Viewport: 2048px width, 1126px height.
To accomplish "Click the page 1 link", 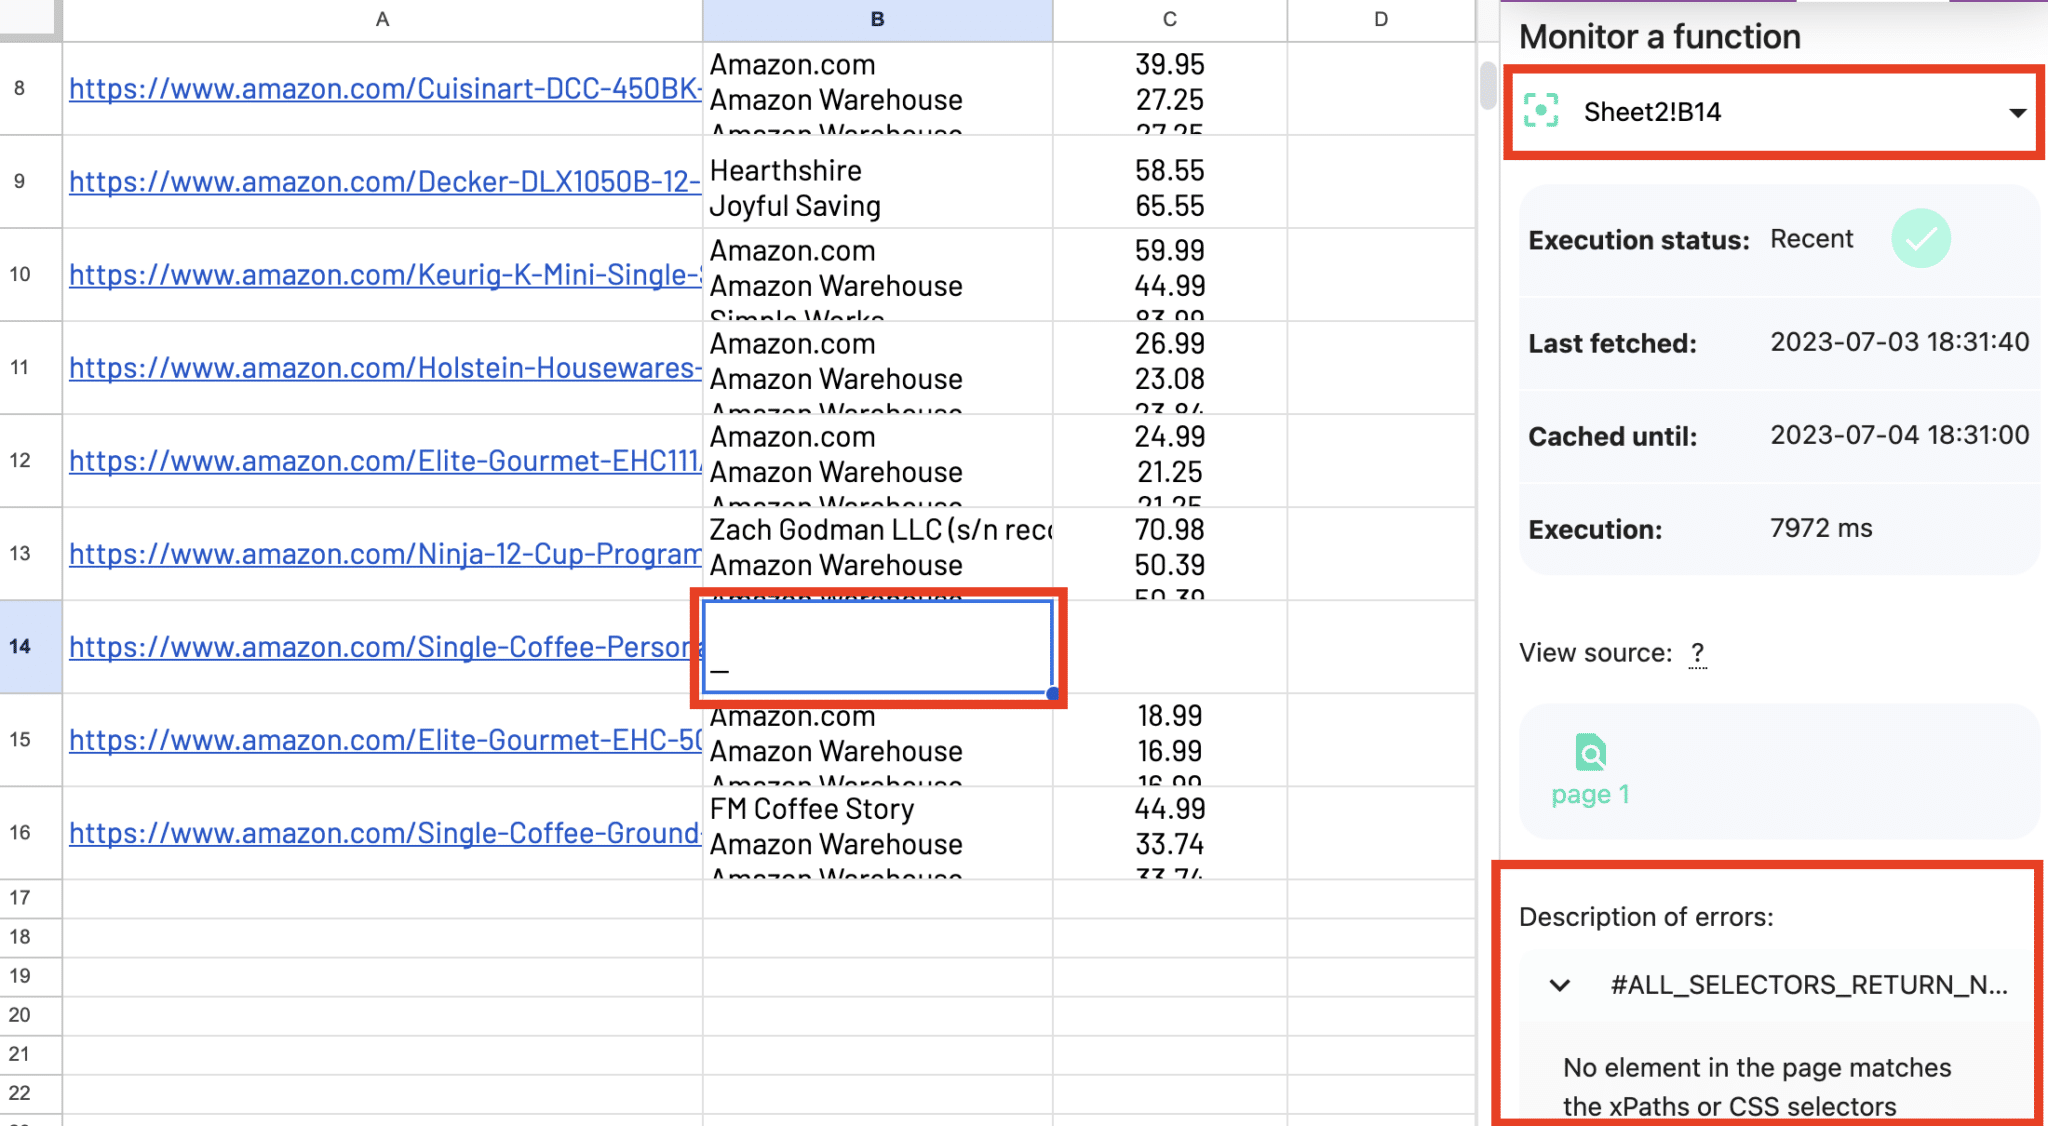I will pos(1590,794).
